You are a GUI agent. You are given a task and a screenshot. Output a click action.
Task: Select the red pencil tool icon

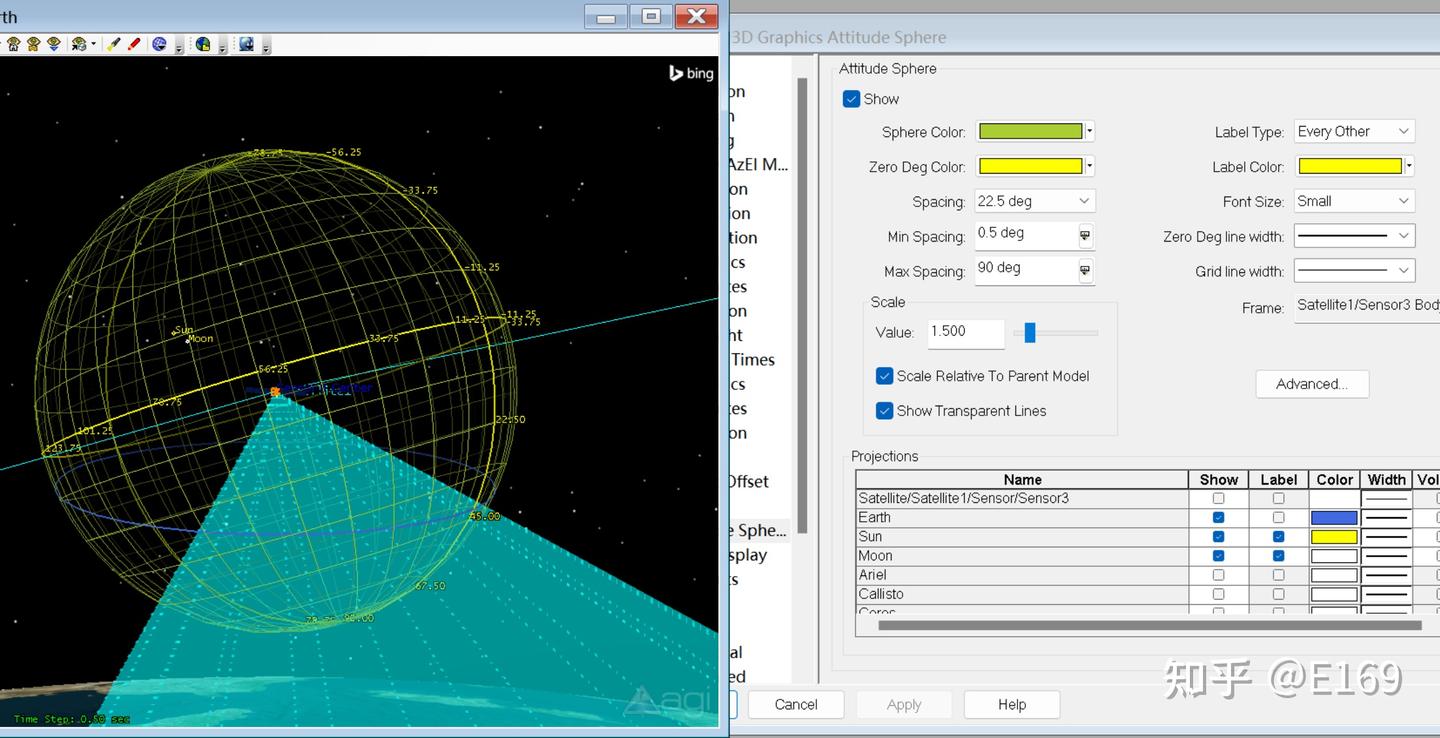pyautogui.click(x=134, y=44)
